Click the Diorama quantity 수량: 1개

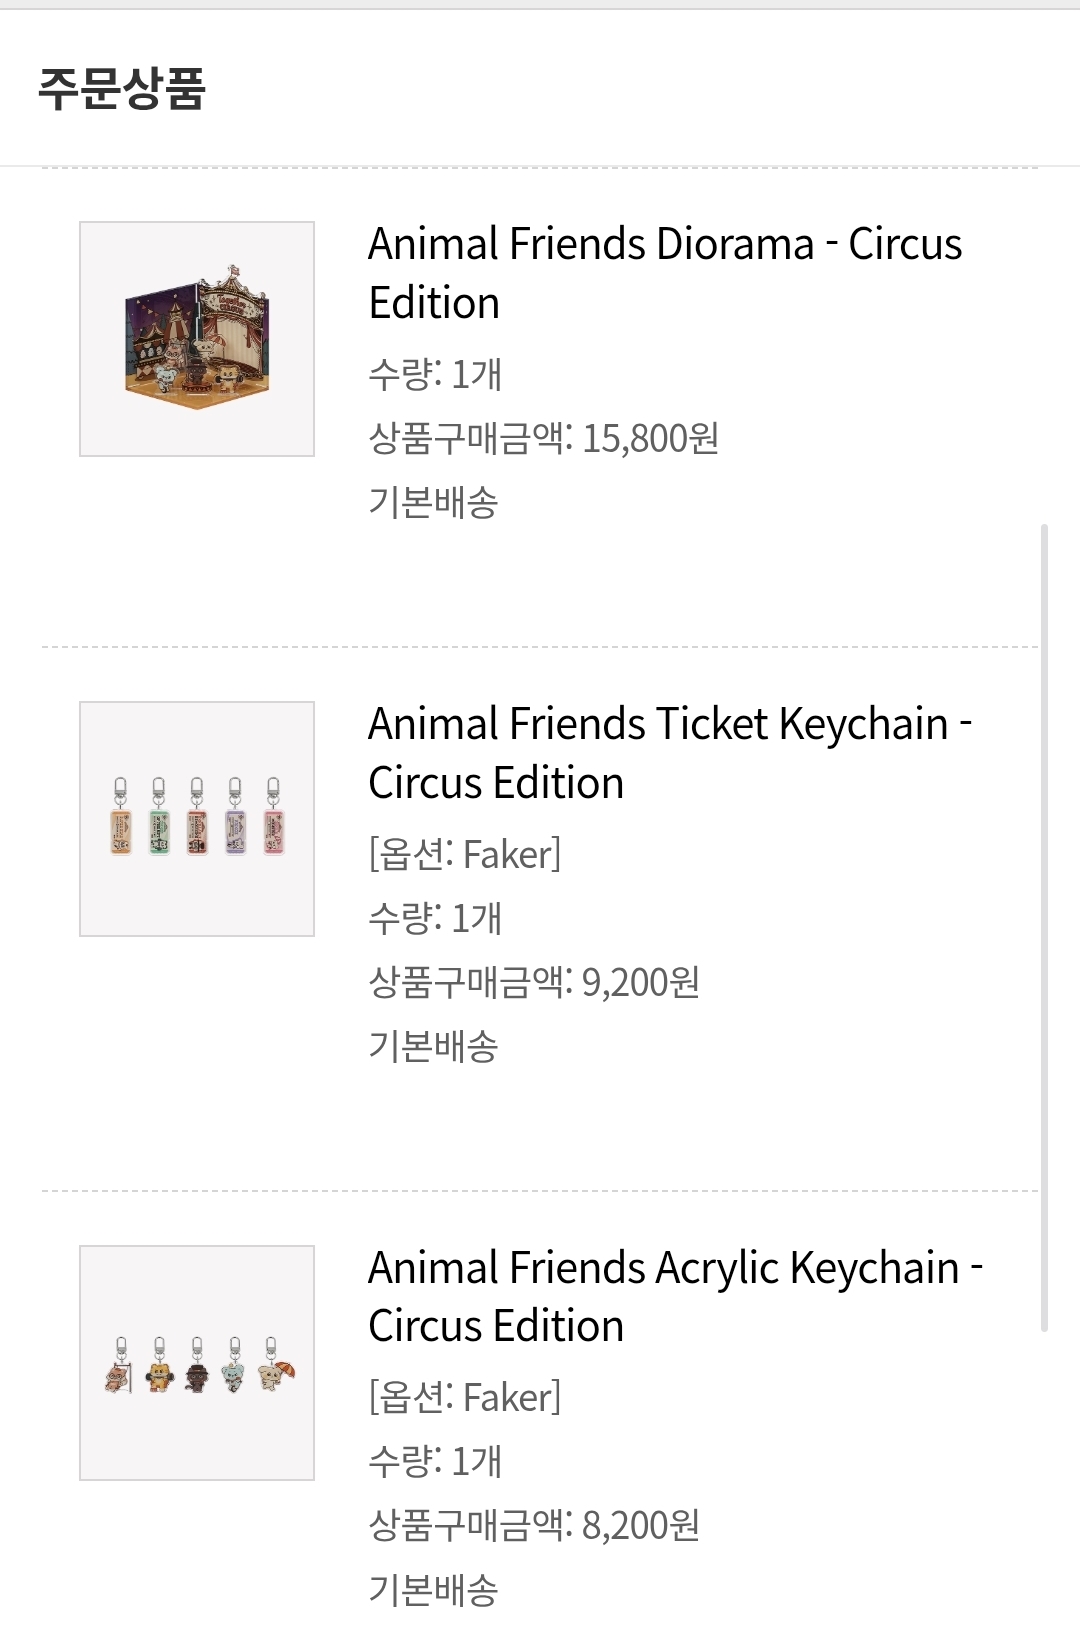(435, 375)
